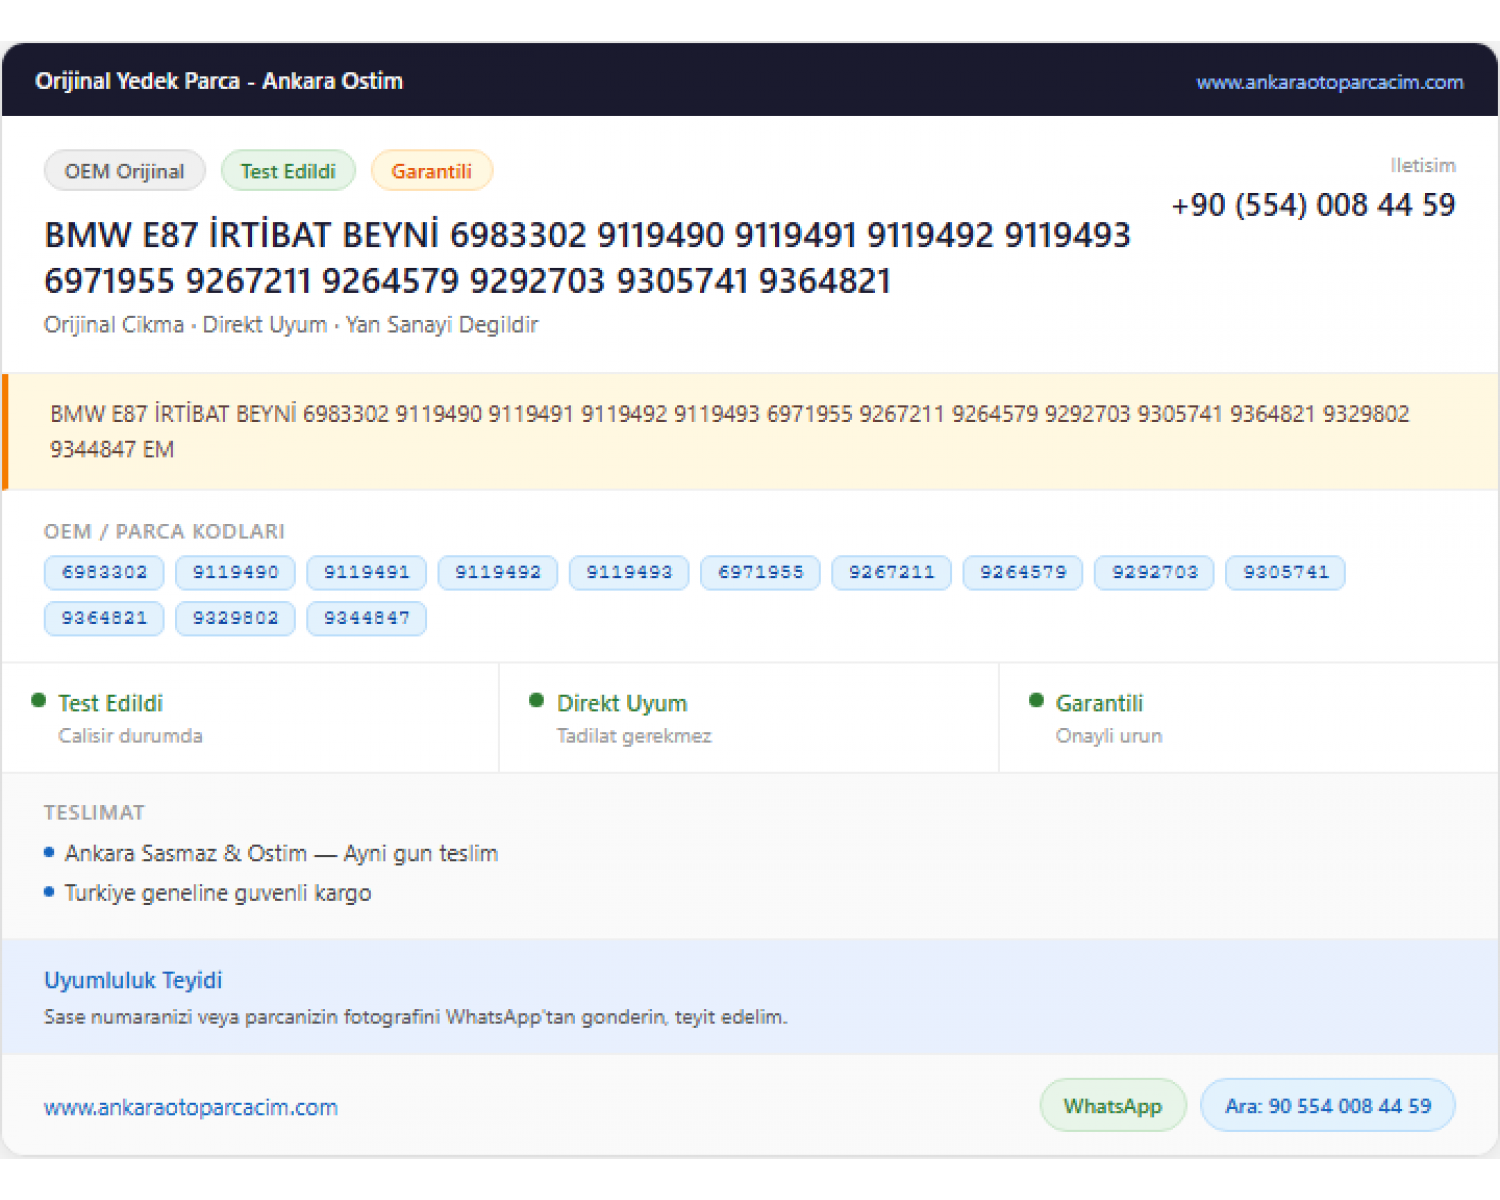Click part code chip 9119490
Image resolution: width=1500 pixels, height=1200 pixels.
point(235,572)
